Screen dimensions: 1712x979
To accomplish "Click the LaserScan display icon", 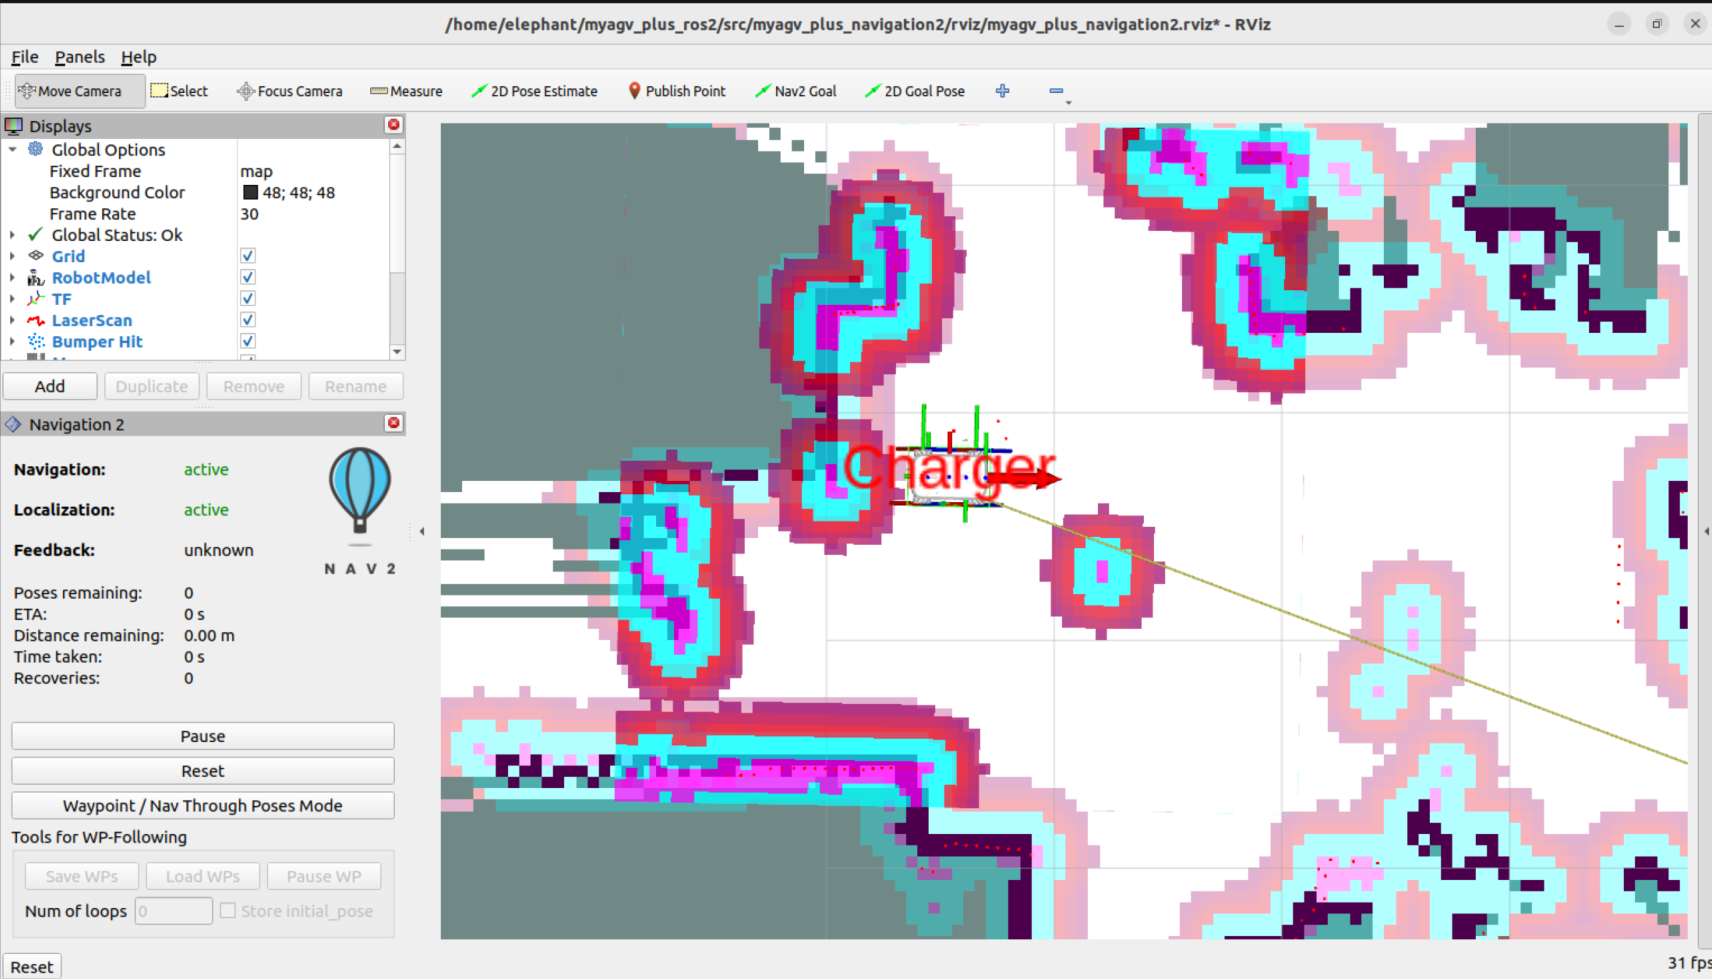I will (x=36, y=320).
